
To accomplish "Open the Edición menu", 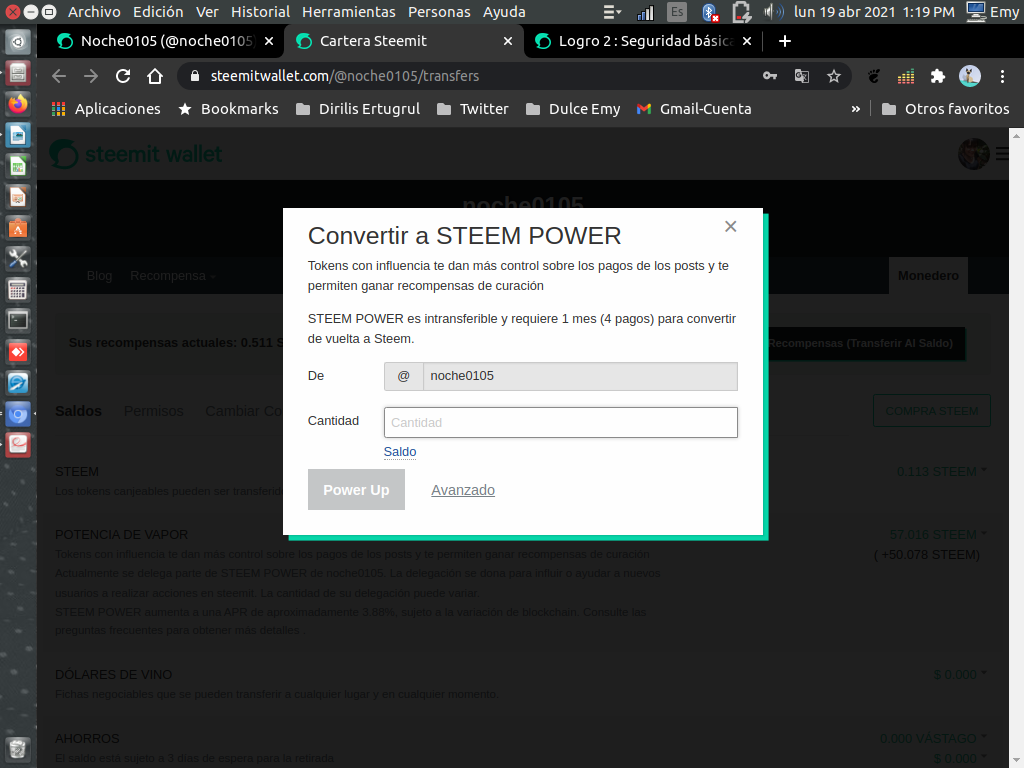I will 158,12.
